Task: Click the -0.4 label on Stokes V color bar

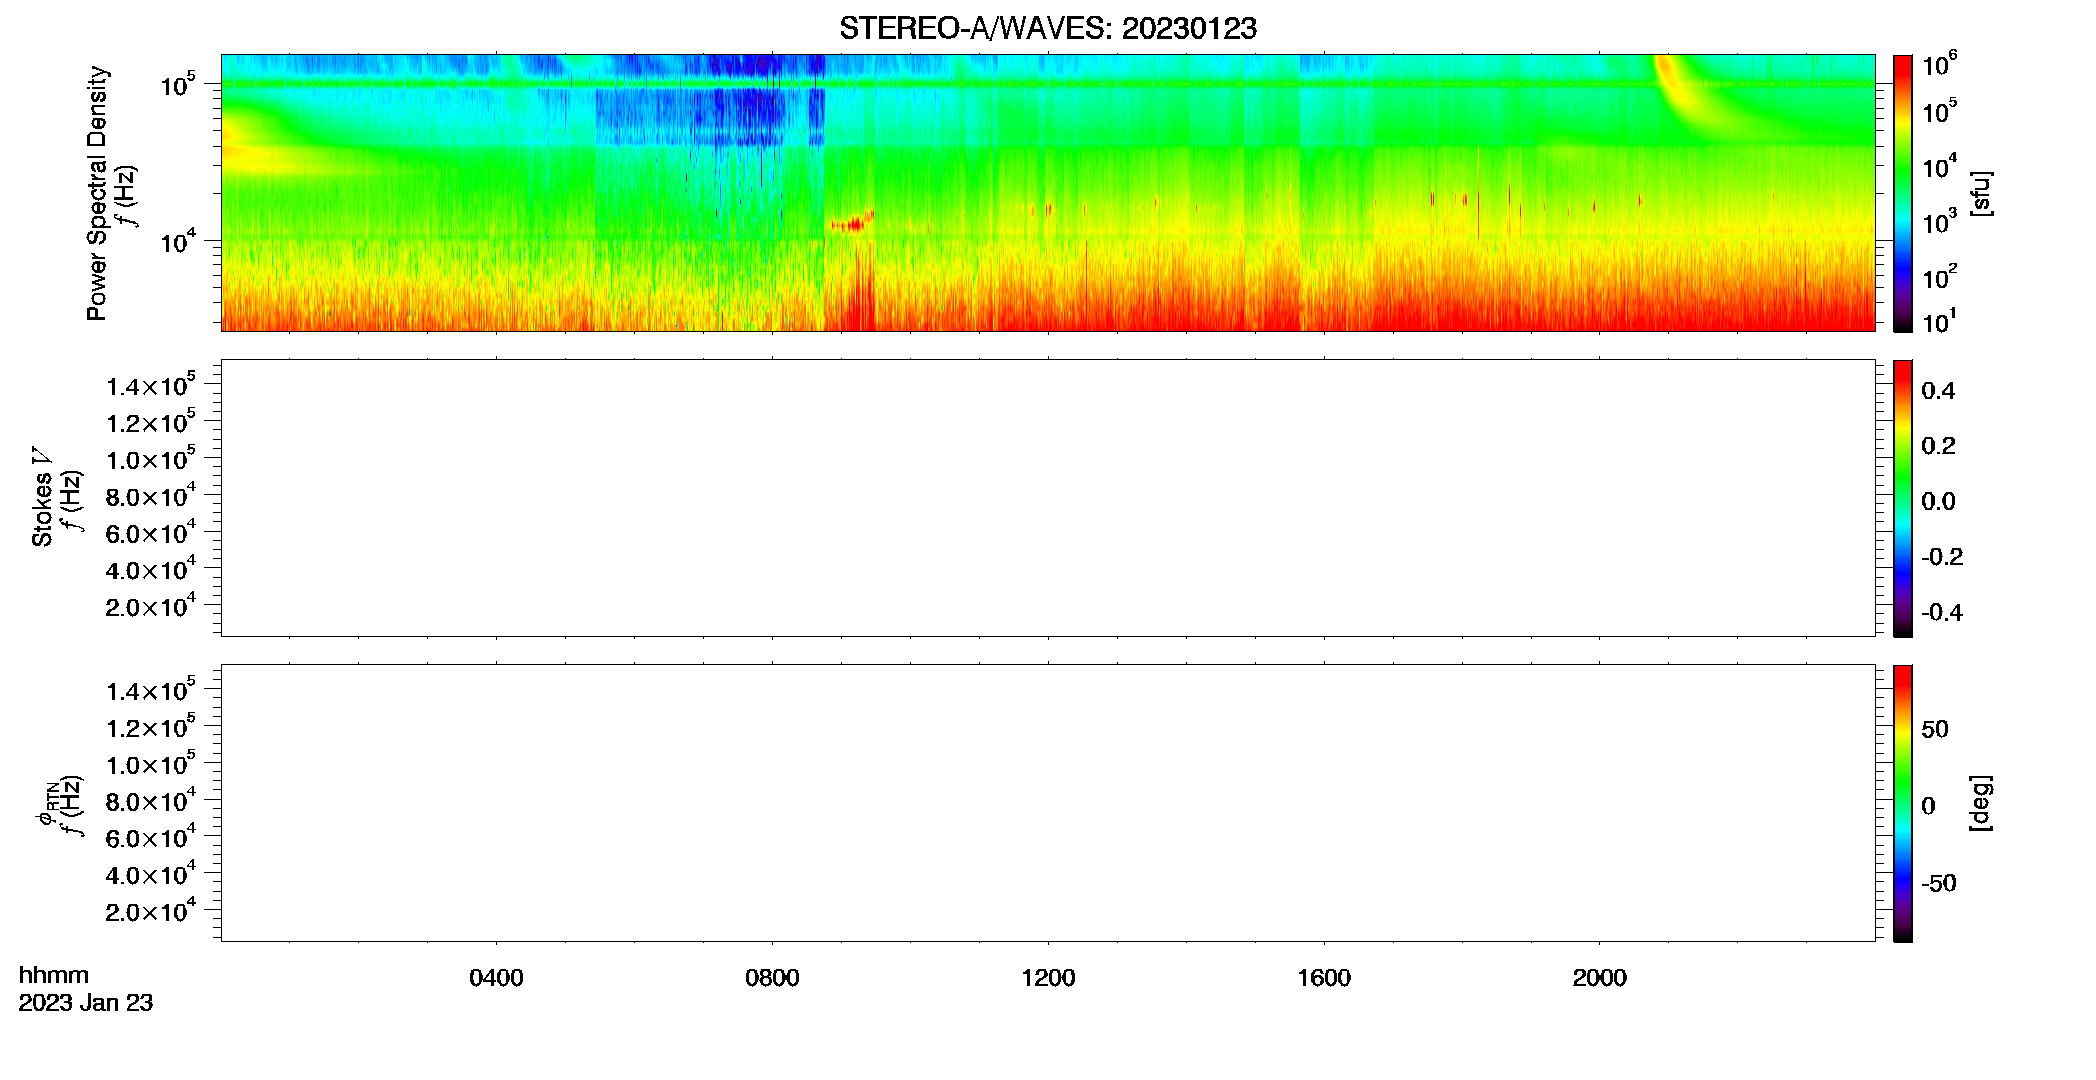Action: coord(1942,612)
